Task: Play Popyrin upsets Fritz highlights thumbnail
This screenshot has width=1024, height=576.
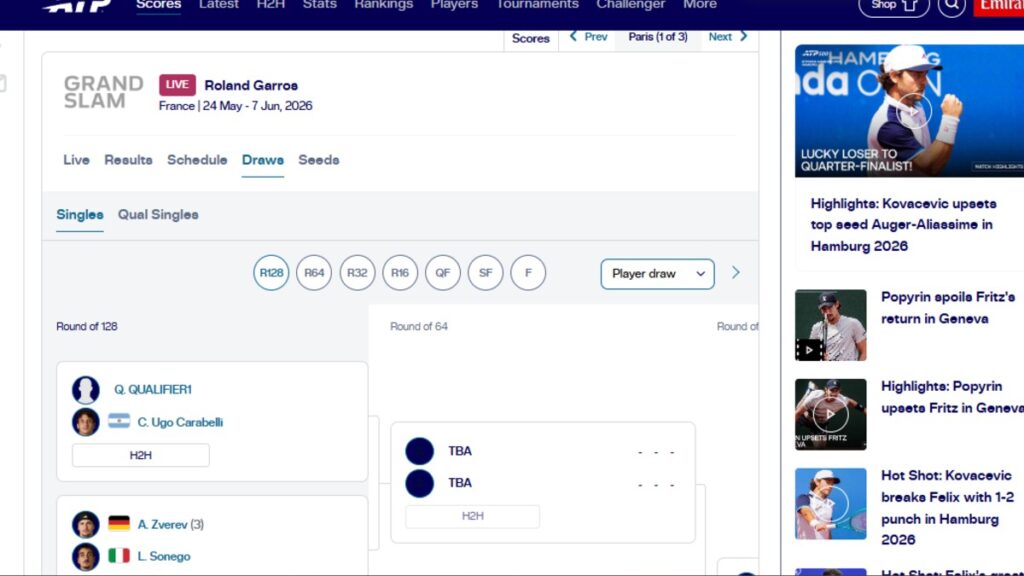Action: click(x=831, y=414)
